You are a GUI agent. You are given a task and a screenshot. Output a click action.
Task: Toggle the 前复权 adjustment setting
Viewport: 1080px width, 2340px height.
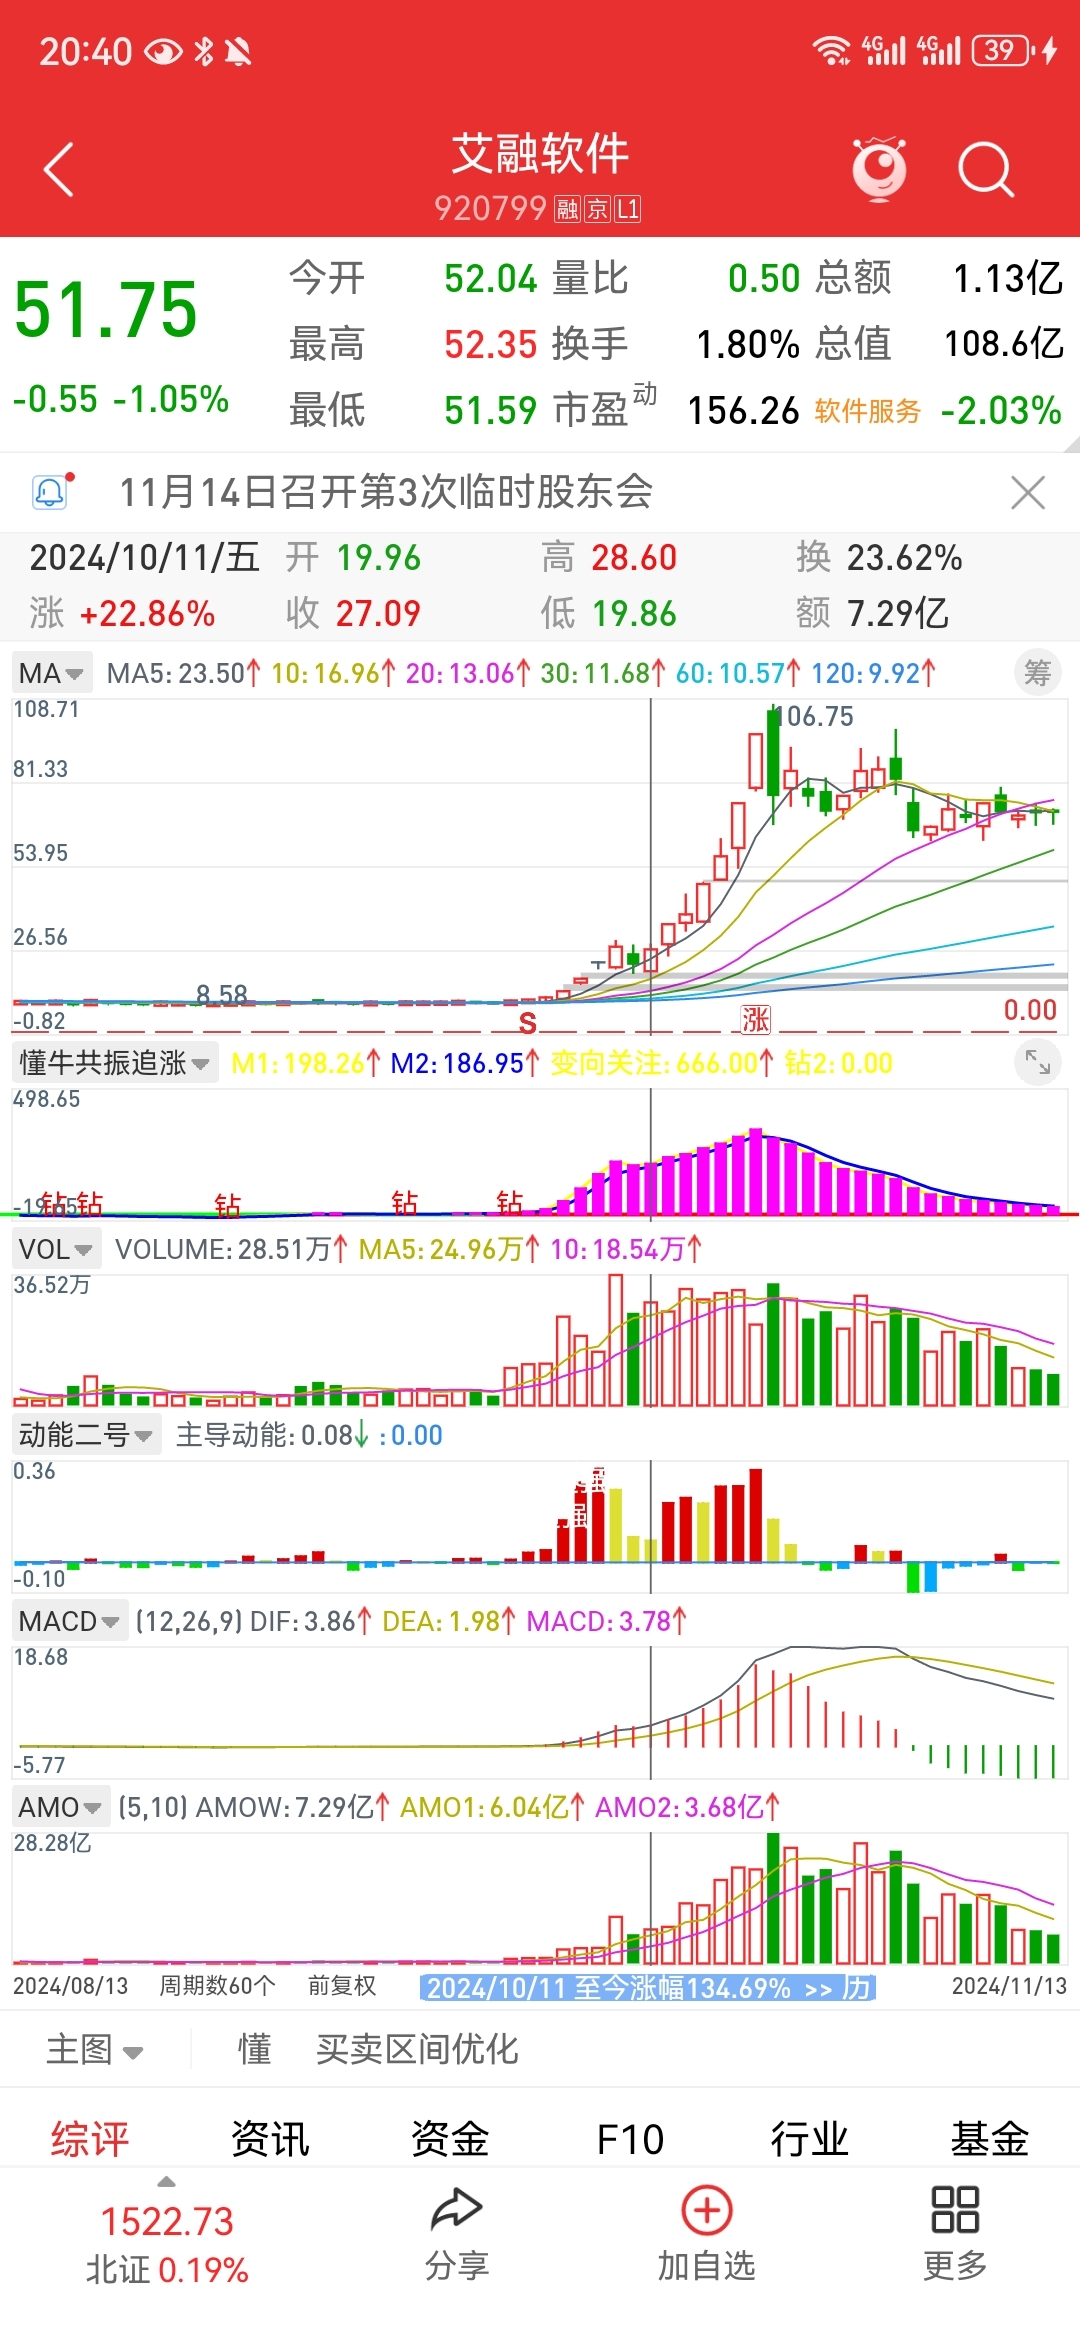342,1986
